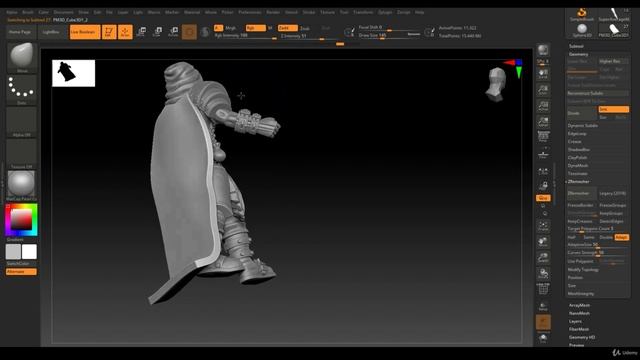Open the Standard brush thumbnail
640x360 pixels.
21,57
